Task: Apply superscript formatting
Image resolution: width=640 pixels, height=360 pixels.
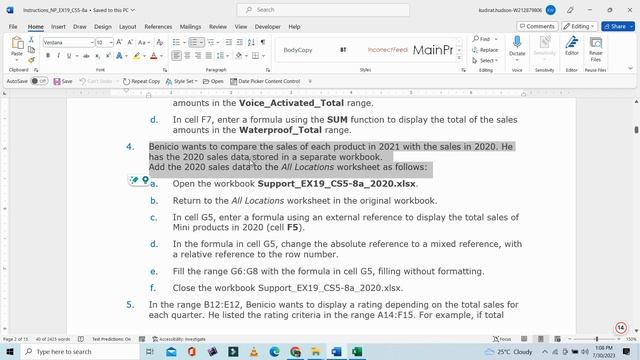Action: (x=108, y=56)
